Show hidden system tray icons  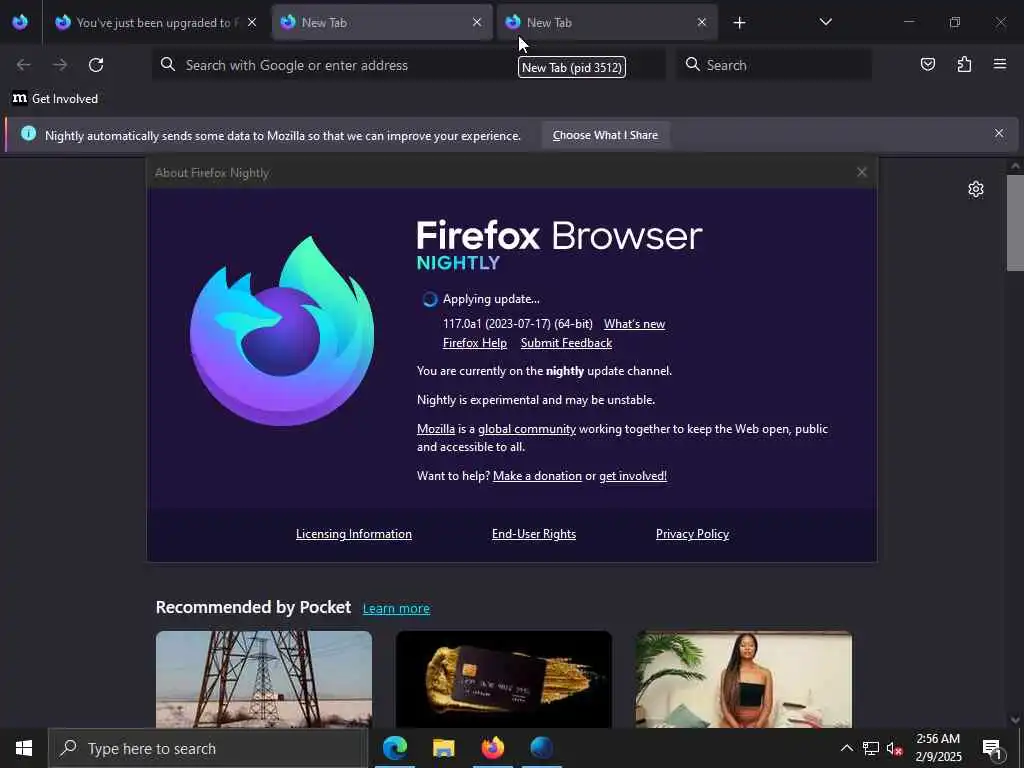(x=846, y=748)
